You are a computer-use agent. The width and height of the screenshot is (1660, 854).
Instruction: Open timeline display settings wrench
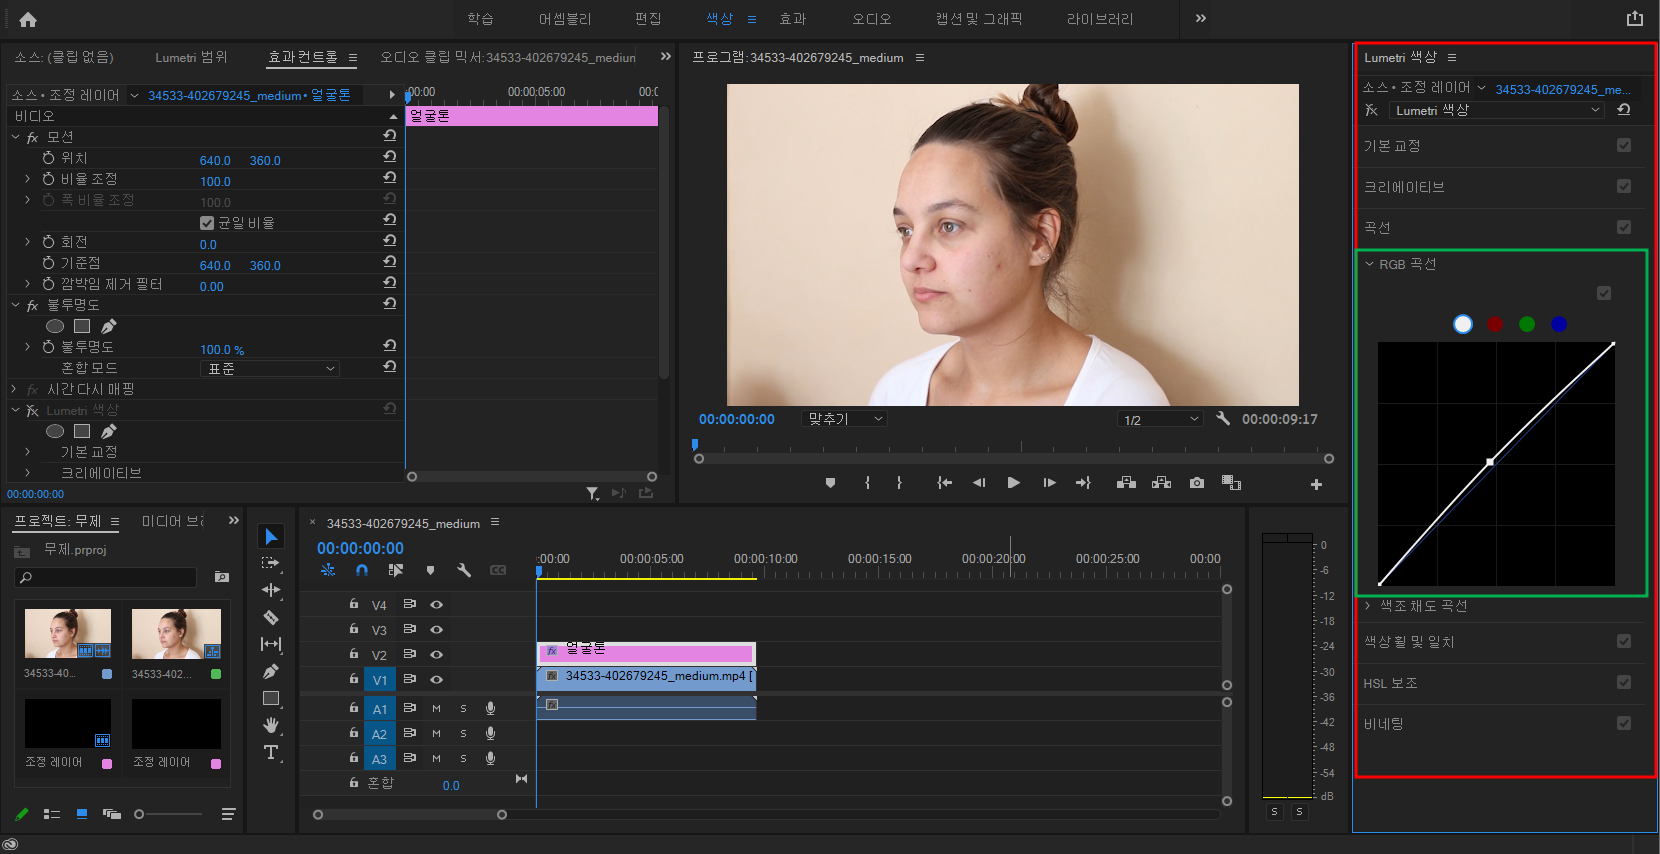pos(464,570)
